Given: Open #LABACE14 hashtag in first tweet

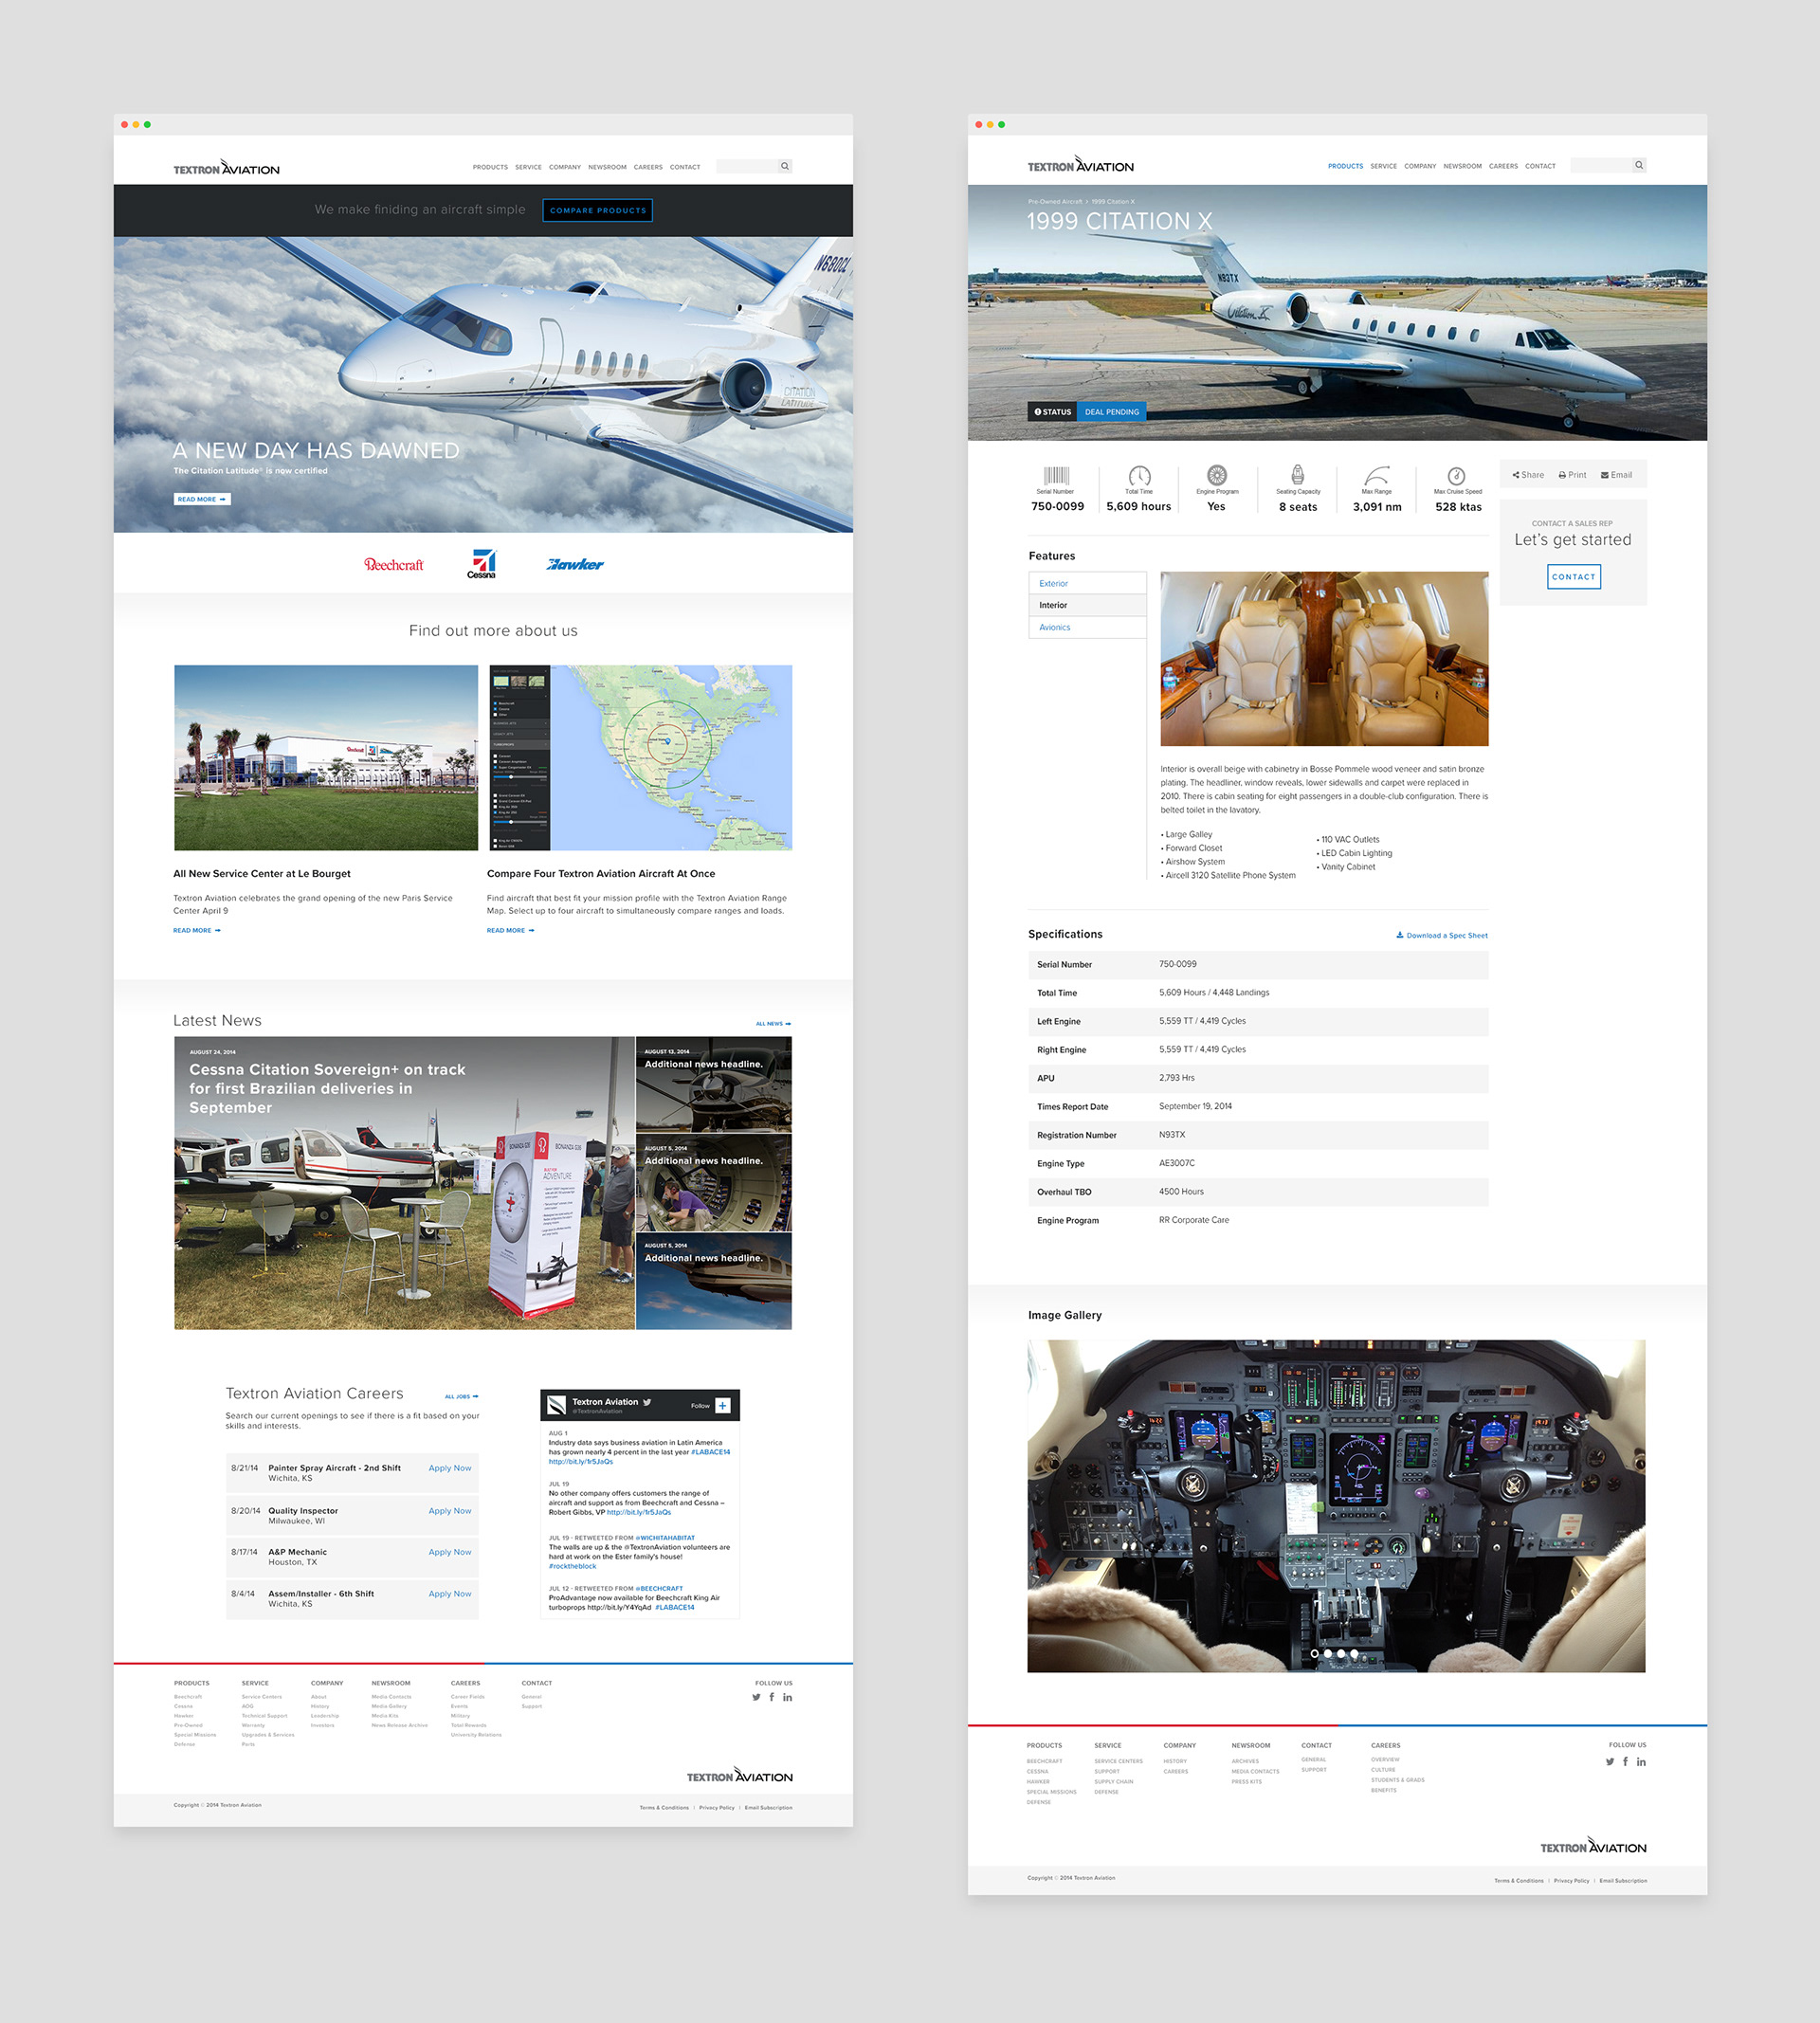Looking at the screenshot, I should click(711, 1452).
